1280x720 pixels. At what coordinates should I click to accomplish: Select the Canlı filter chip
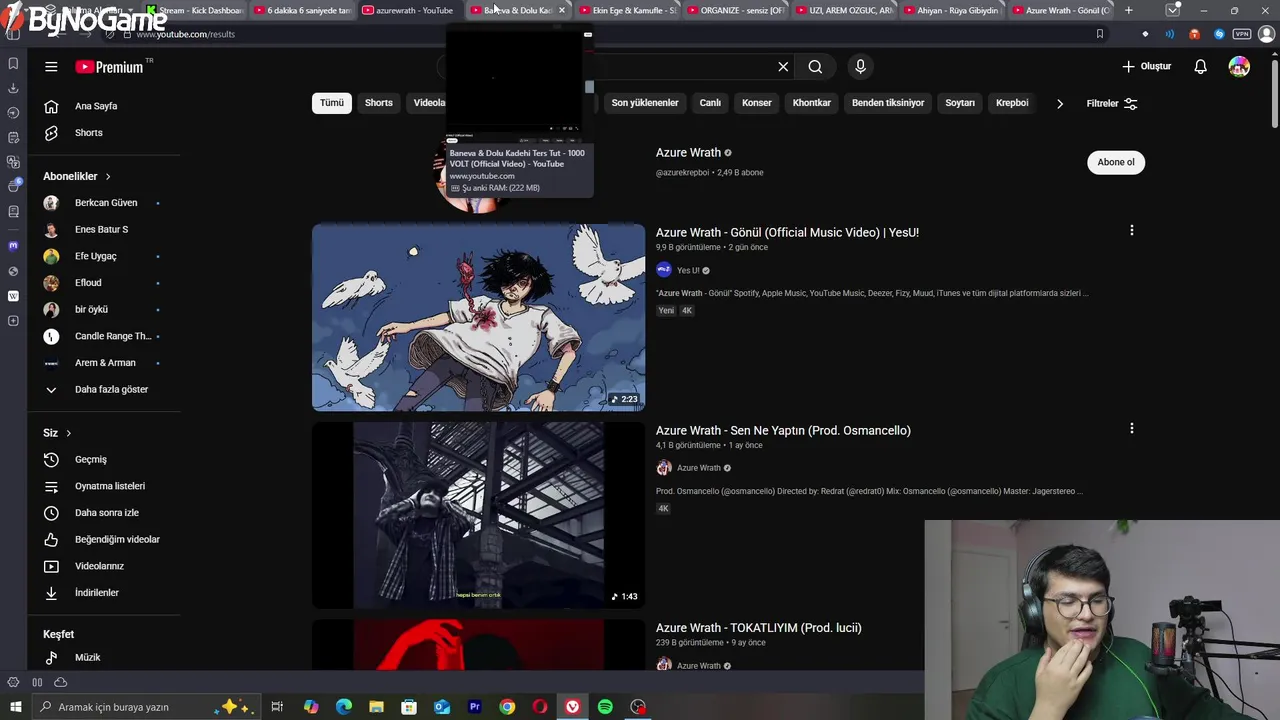click(x=710, y=103)
